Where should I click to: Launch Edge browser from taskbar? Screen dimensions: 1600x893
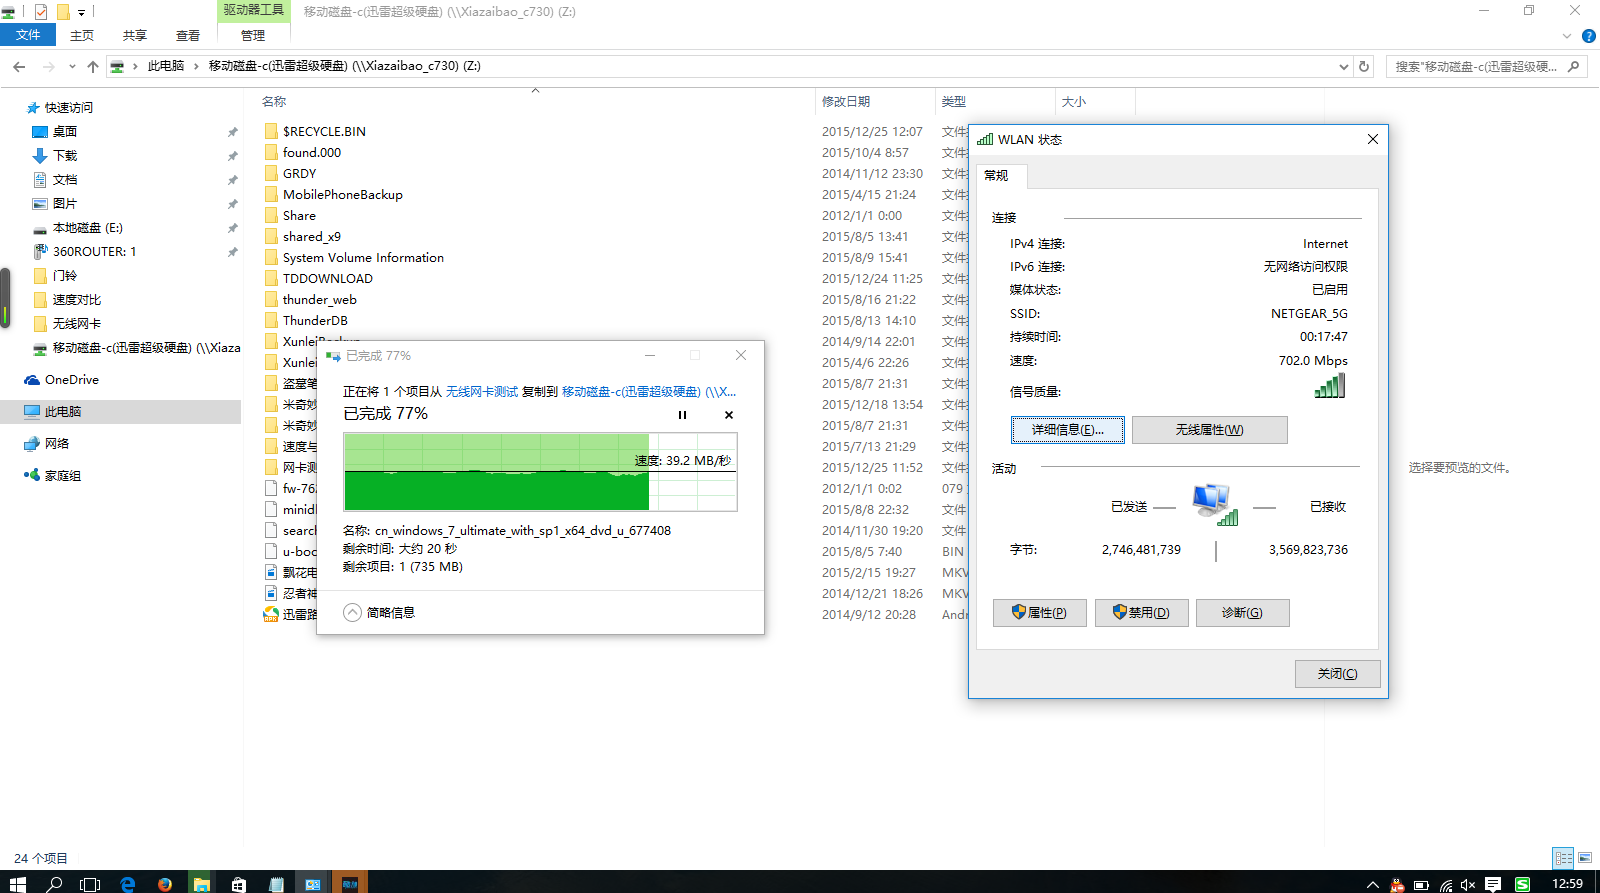point(128,884)
